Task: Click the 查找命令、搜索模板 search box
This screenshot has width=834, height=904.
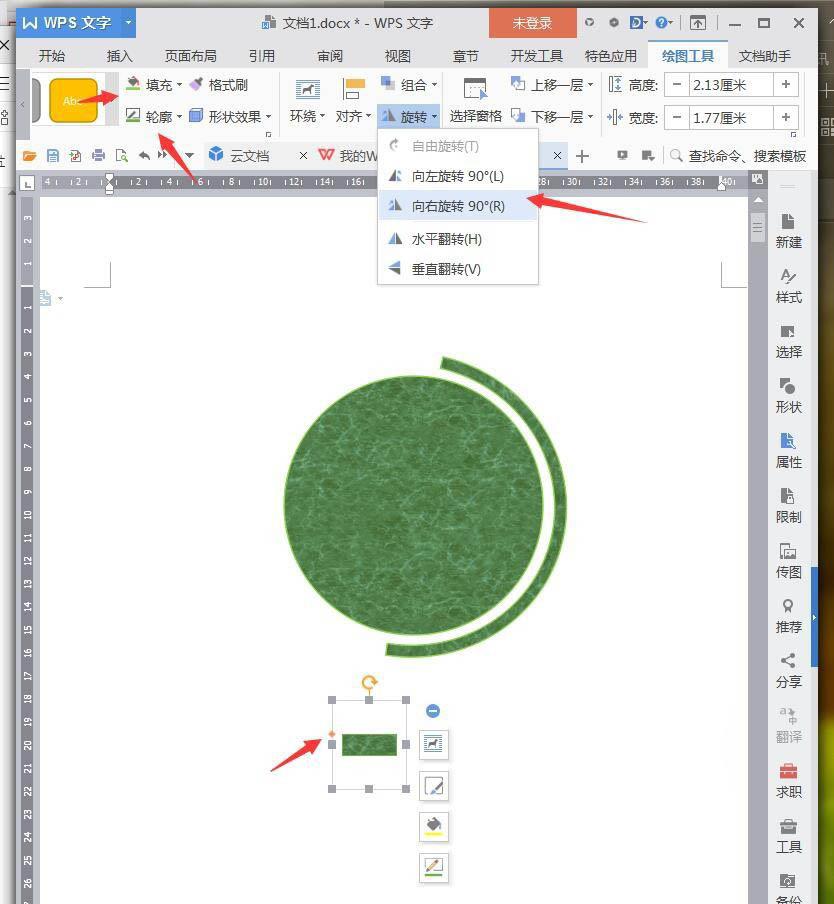Action: [738, 156]
